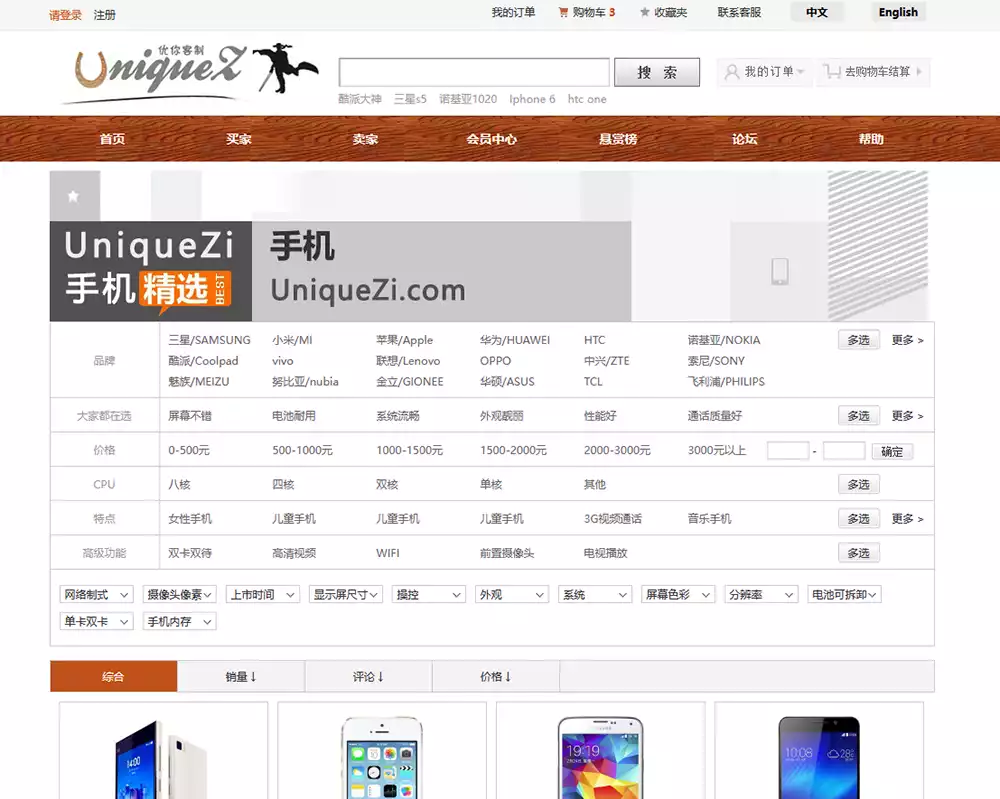Viewport: 1000px width, 799px height.
Task: Switch language to English
Action: [x=898, y=12]
